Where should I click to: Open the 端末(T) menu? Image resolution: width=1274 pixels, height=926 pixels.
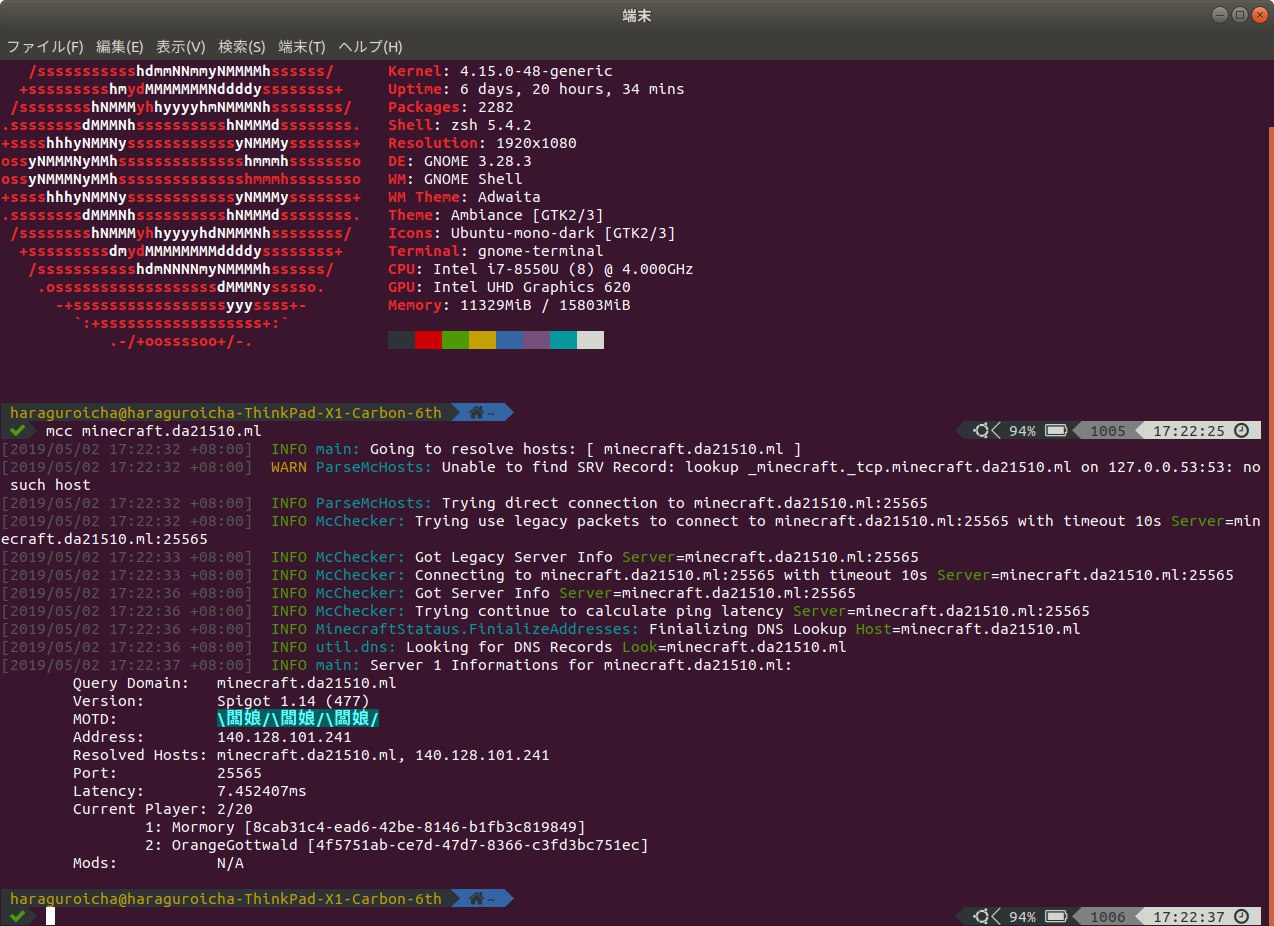(302, 47)
